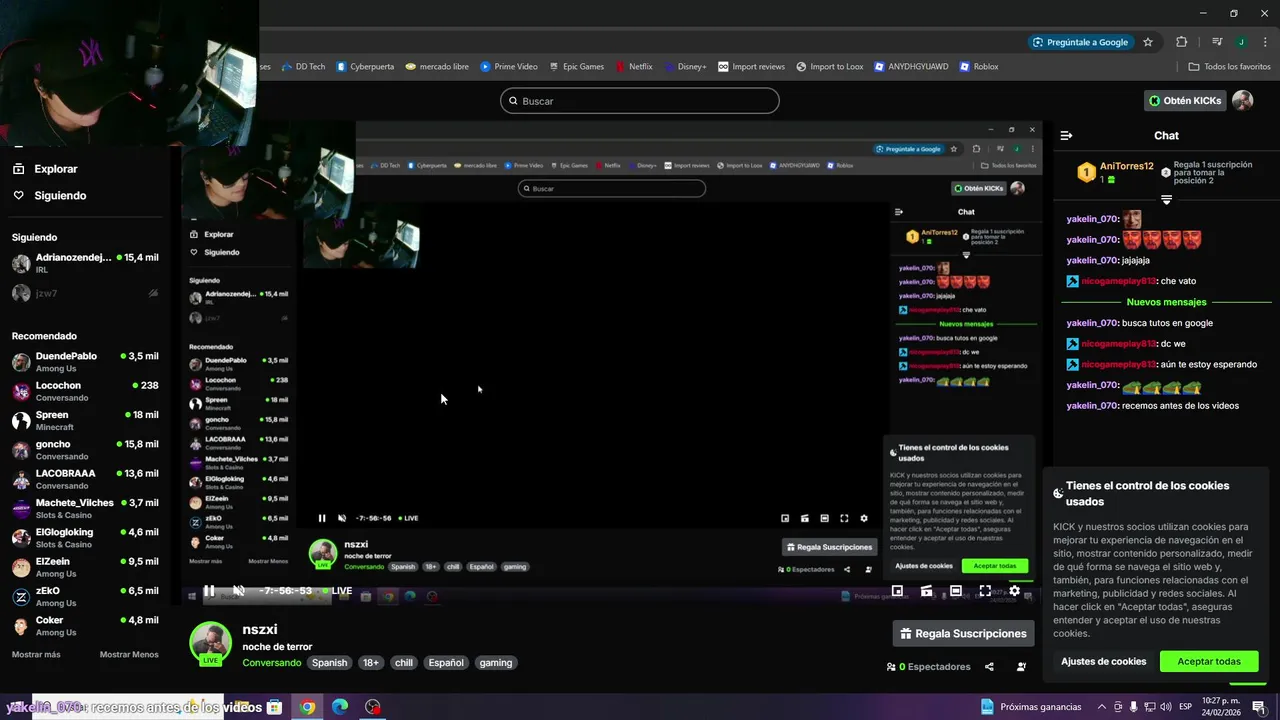Screen dimensions: 1280x720
Task: Open the Netflix bookmark
Action: tap(633, 67)
